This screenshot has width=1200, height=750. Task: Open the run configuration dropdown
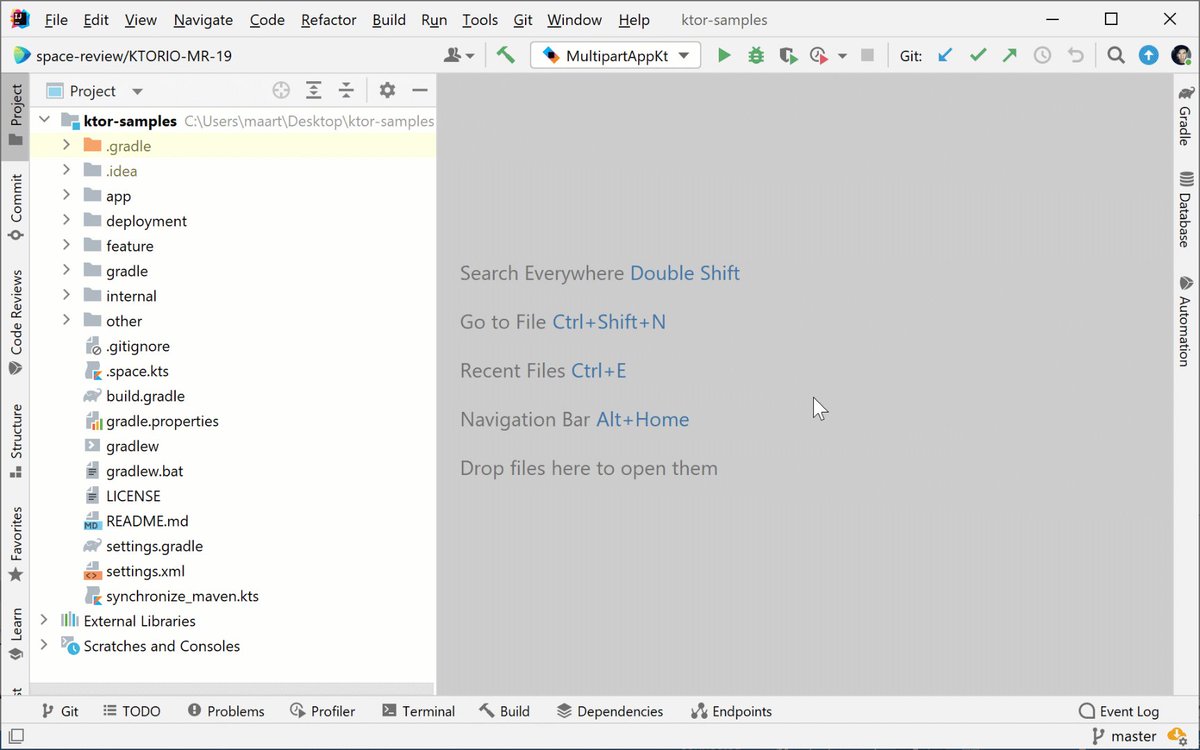click(x=684, y=55)
